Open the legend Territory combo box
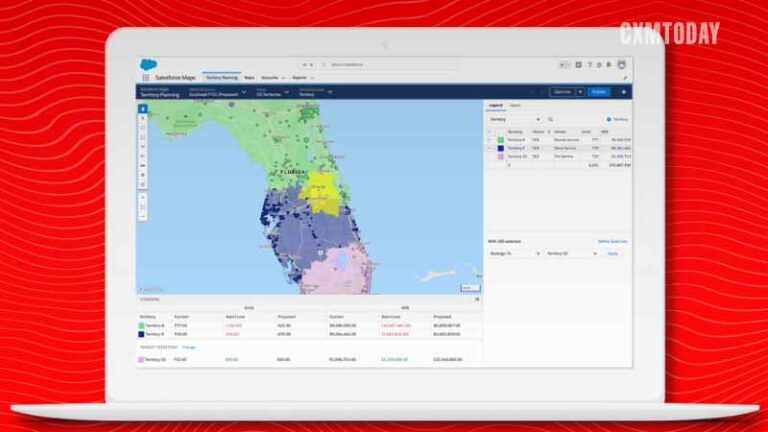 [514, 120]
